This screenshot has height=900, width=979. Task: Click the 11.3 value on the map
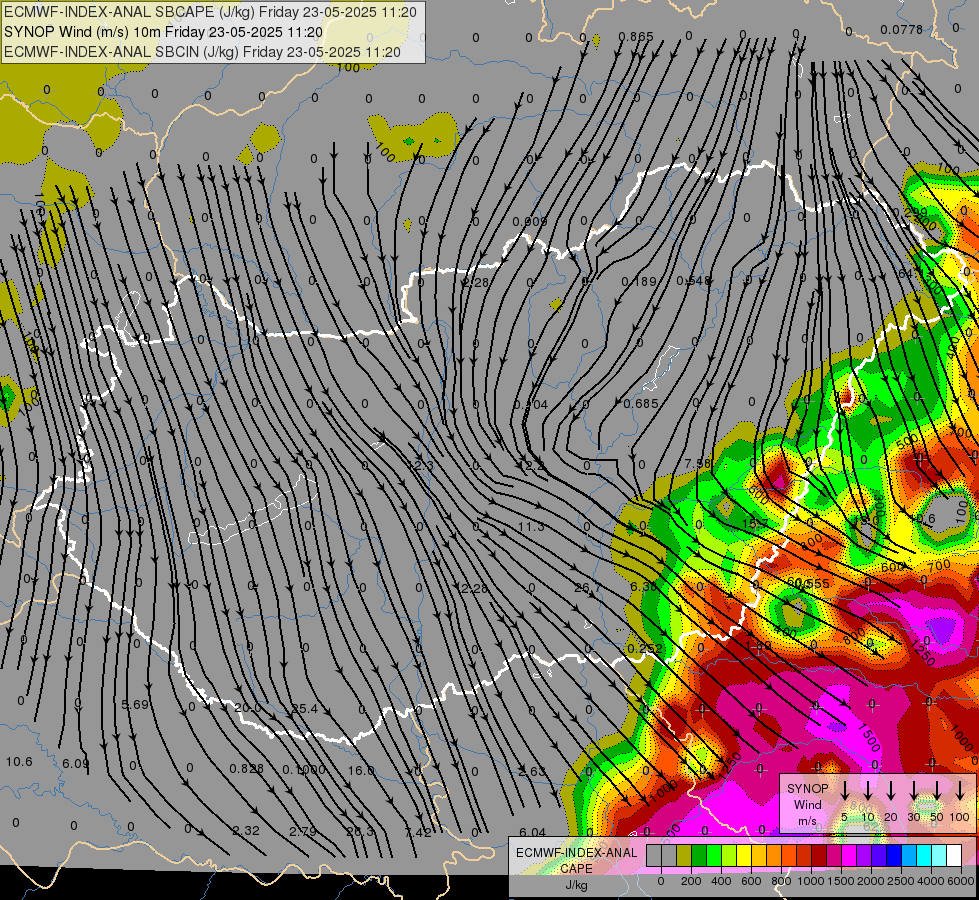tap(531, 527)
